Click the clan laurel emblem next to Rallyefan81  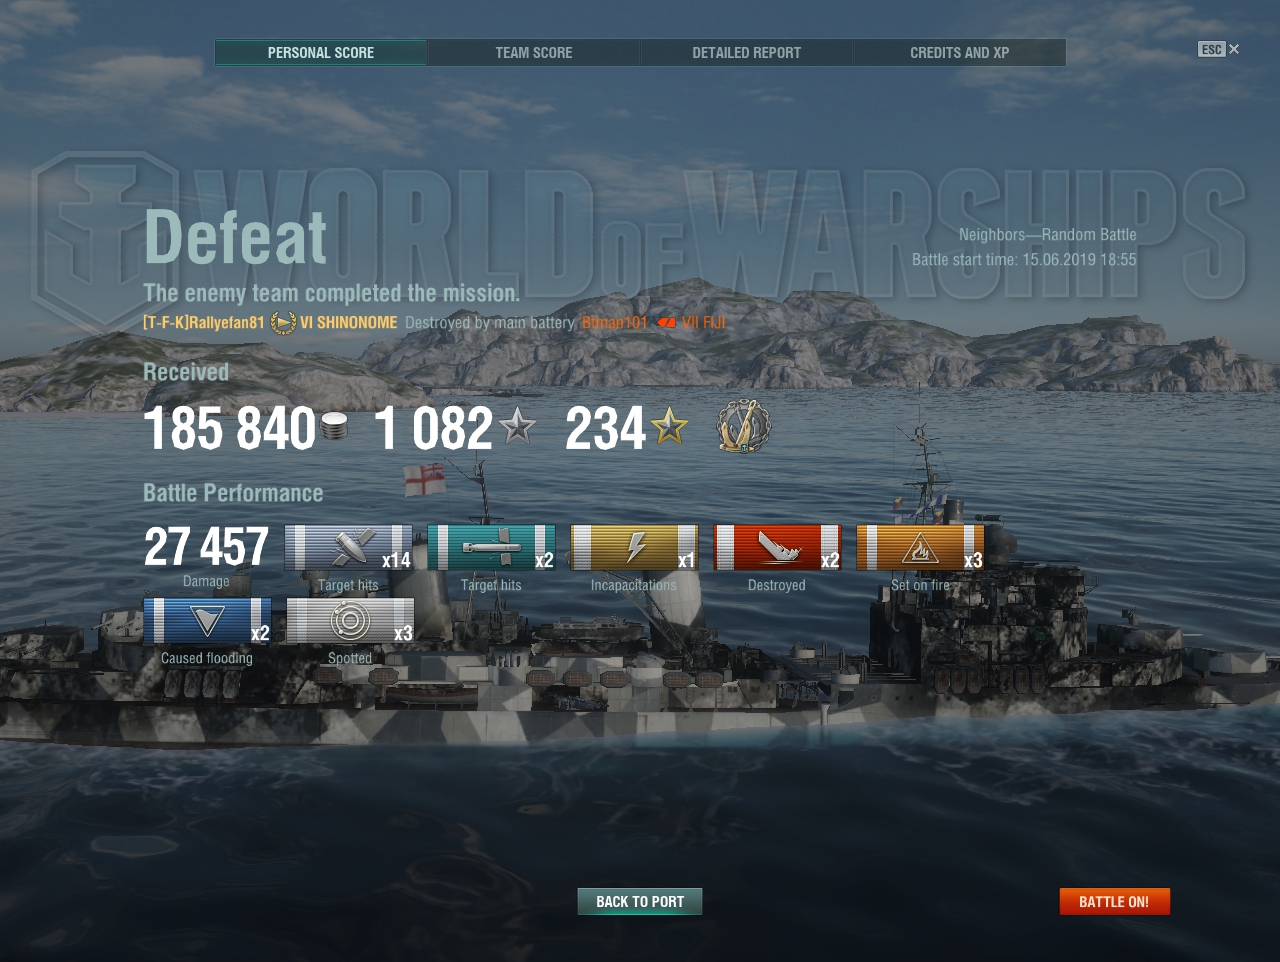click(x=283, y=323)
